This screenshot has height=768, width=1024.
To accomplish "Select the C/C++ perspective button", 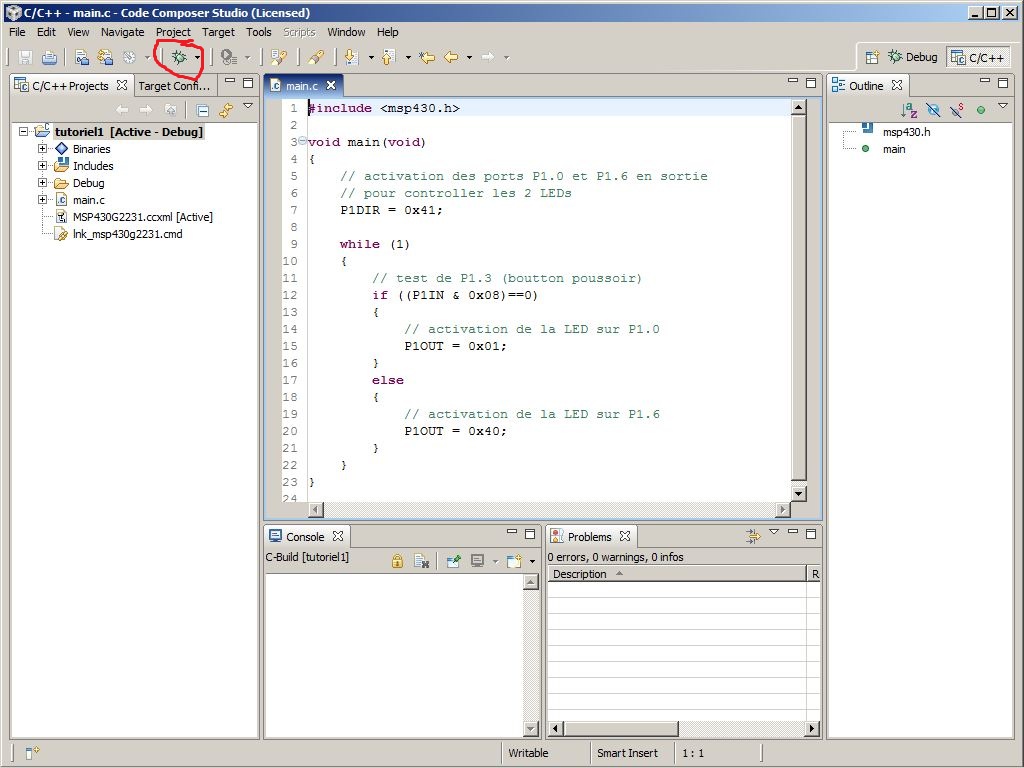I will pyautogui.click(x=978, y=57).
